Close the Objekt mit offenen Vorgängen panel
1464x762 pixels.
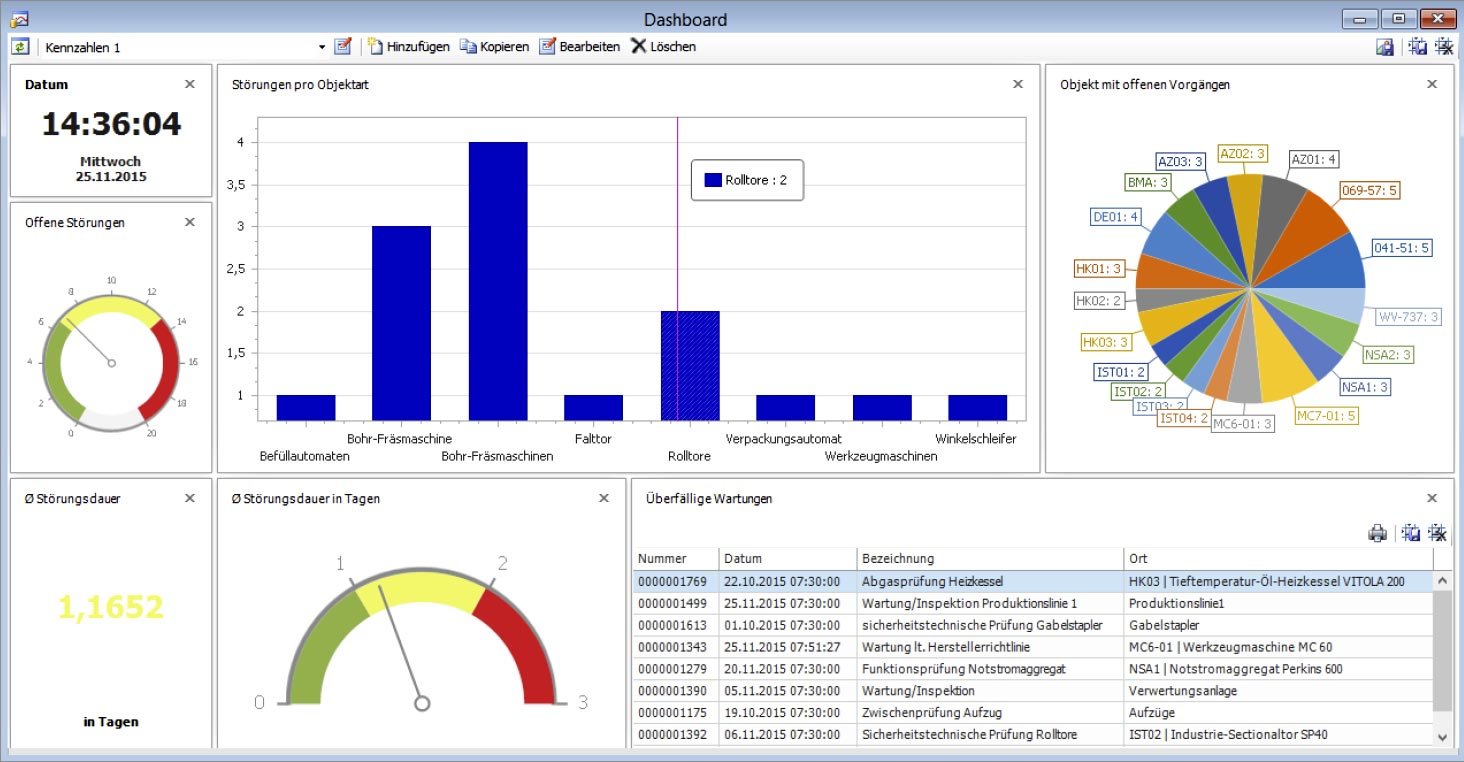pyautogui.click(x=1432, y=84)
